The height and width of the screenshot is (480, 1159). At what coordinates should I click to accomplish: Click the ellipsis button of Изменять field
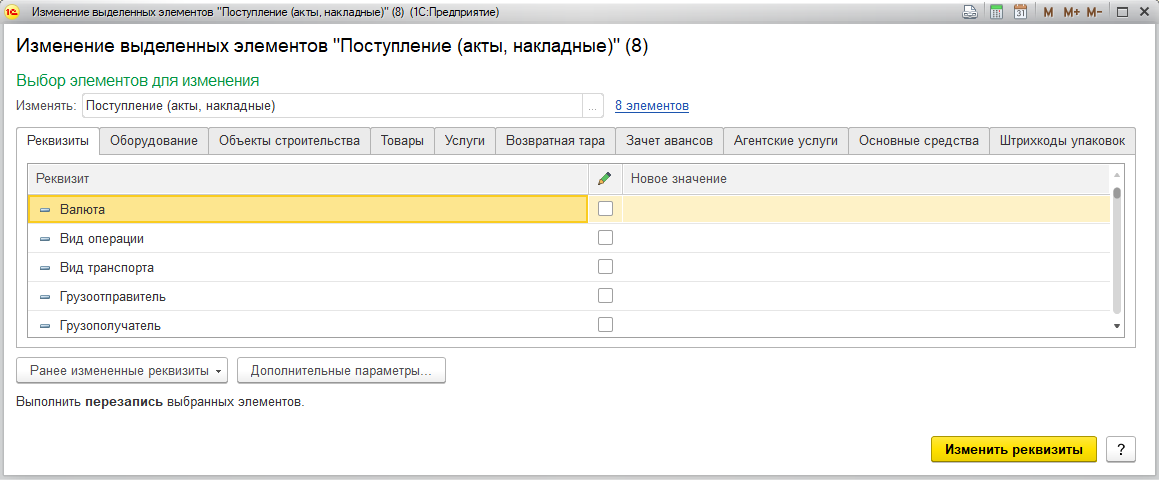pos(593,106)
